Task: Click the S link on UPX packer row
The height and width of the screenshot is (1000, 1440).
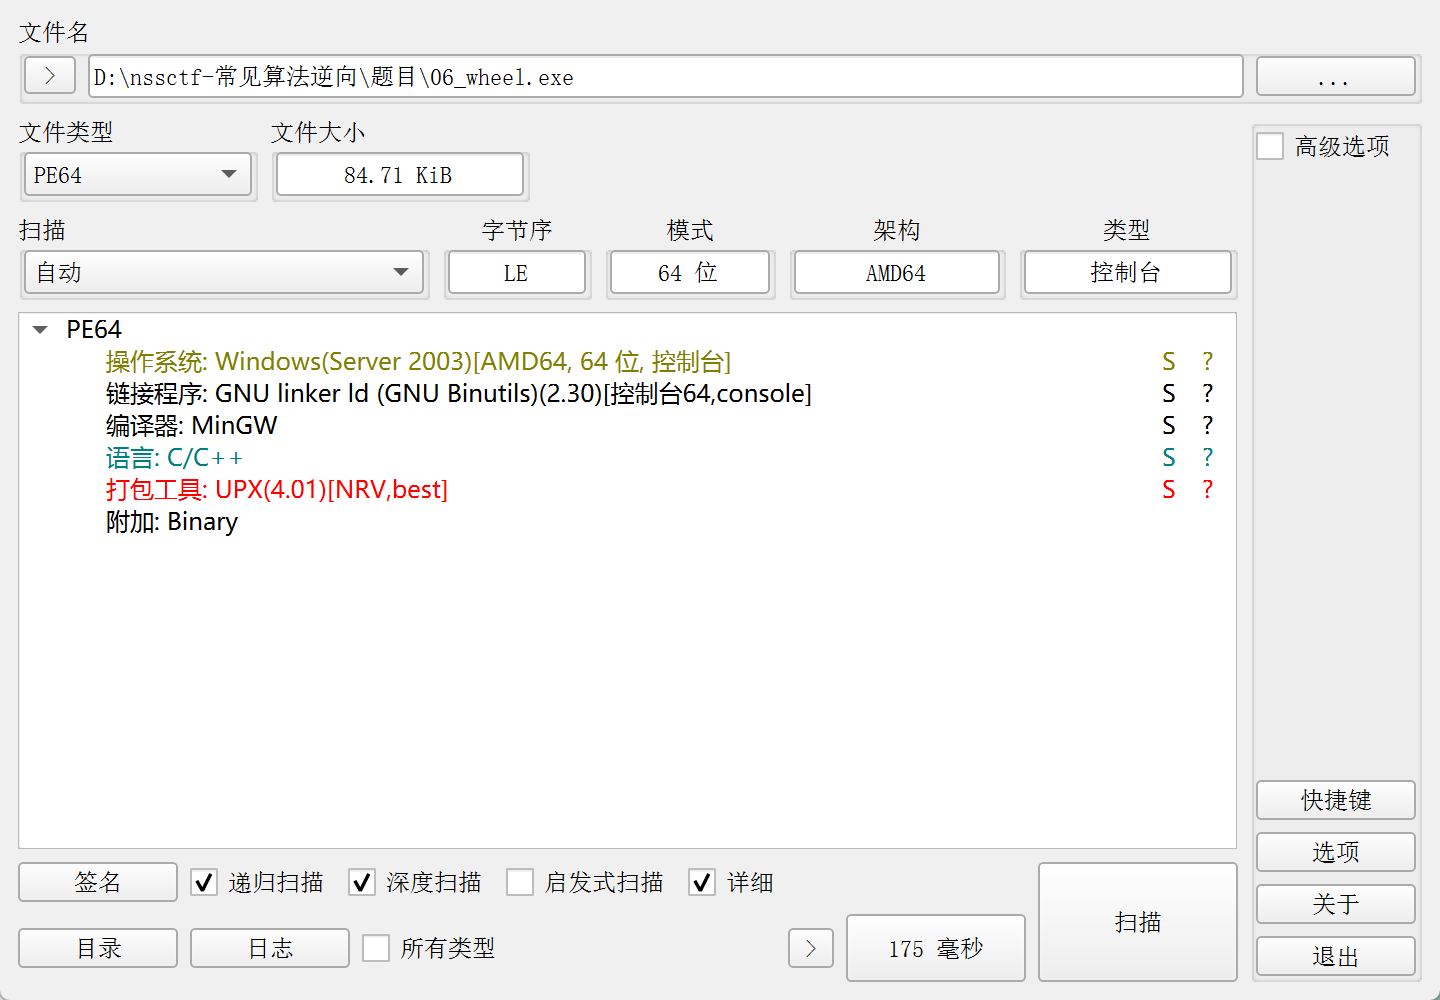Action: 1168,490
